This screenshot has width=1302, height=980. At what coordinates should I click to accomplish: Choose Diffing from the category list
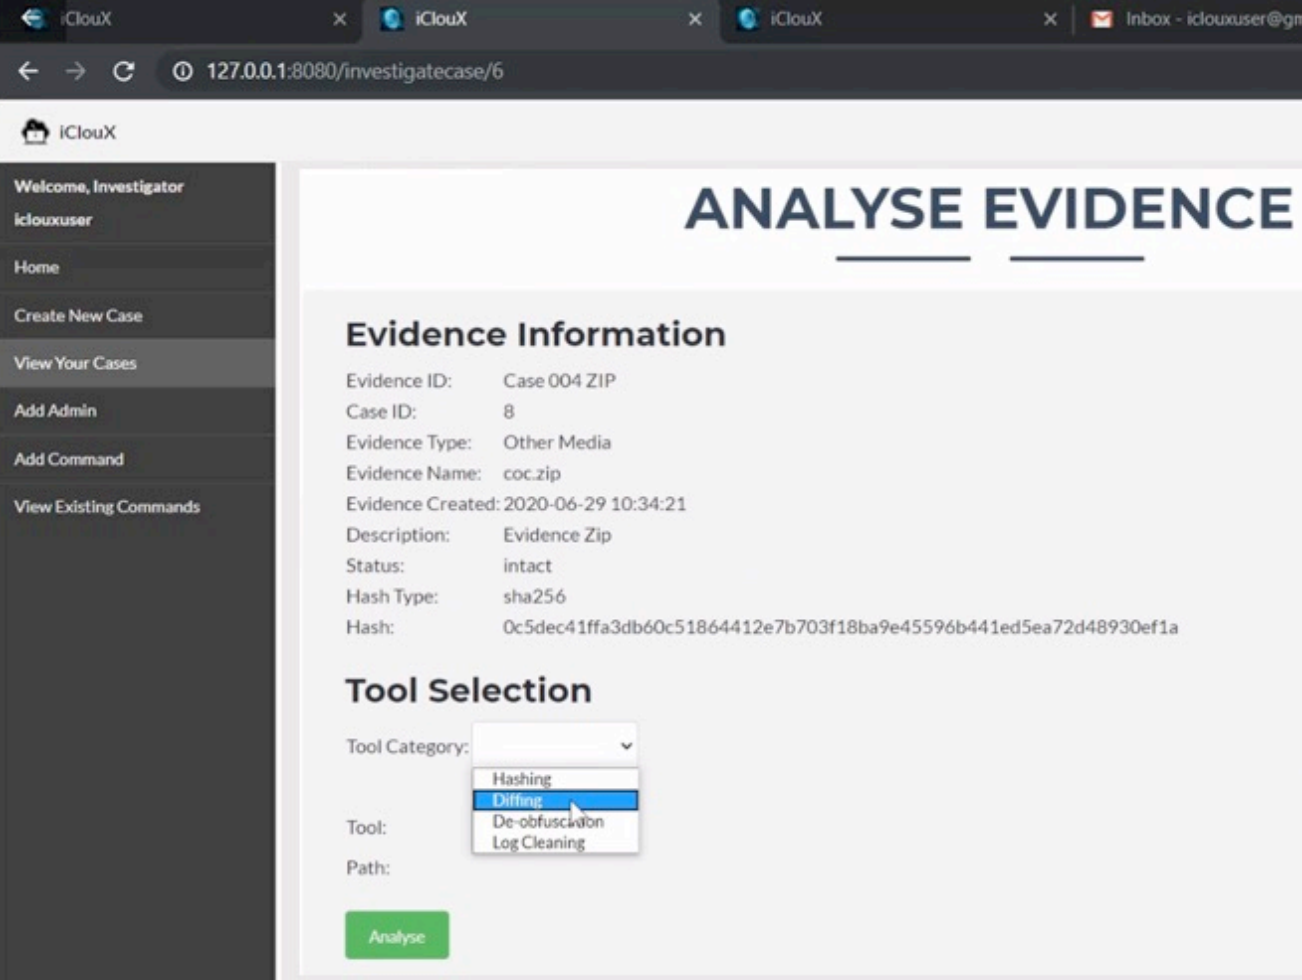[x=555, y=800]
